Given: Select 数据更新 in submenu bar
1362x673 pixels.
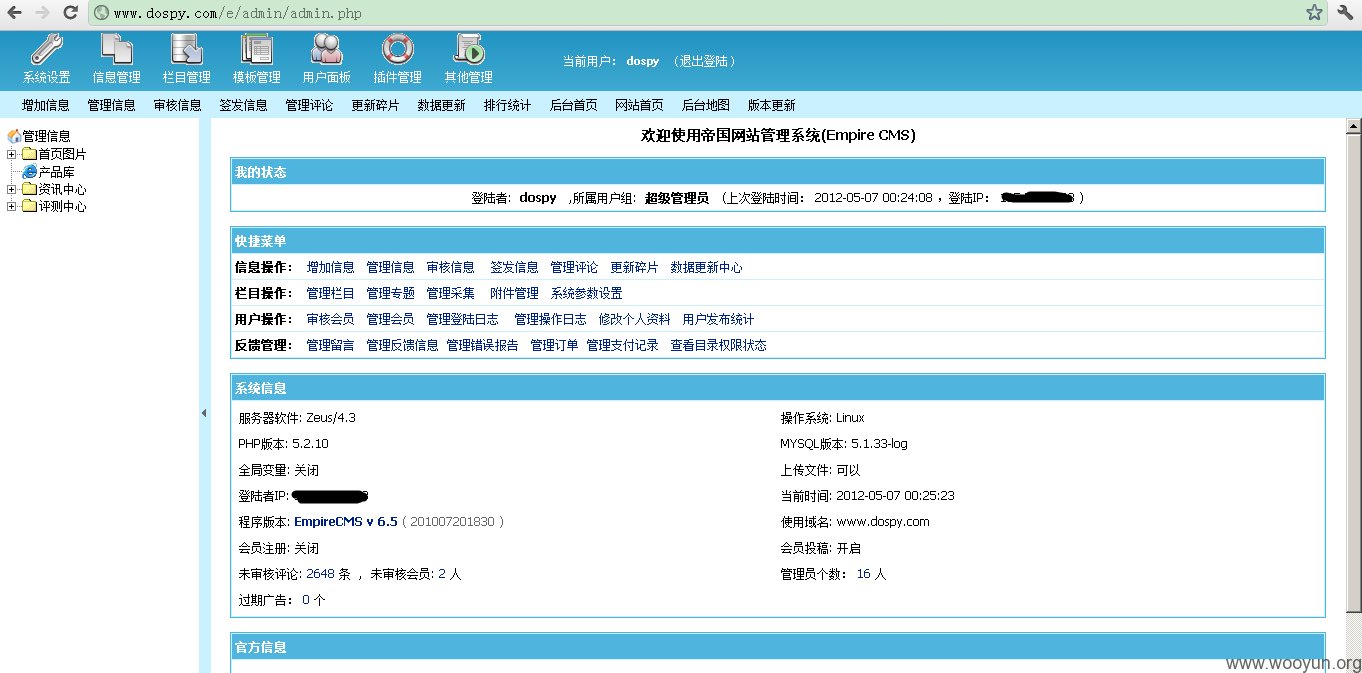Looking at the screenshot, I should coord(442,105).
